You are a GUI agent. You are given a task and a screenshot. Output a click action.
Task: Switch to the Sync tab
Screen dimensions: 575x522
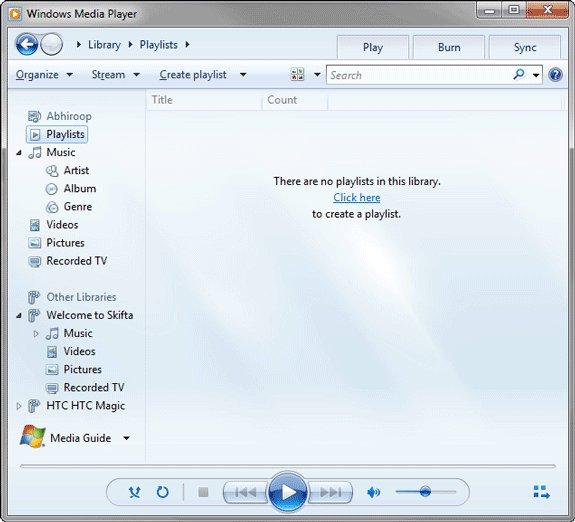point(525,47)
